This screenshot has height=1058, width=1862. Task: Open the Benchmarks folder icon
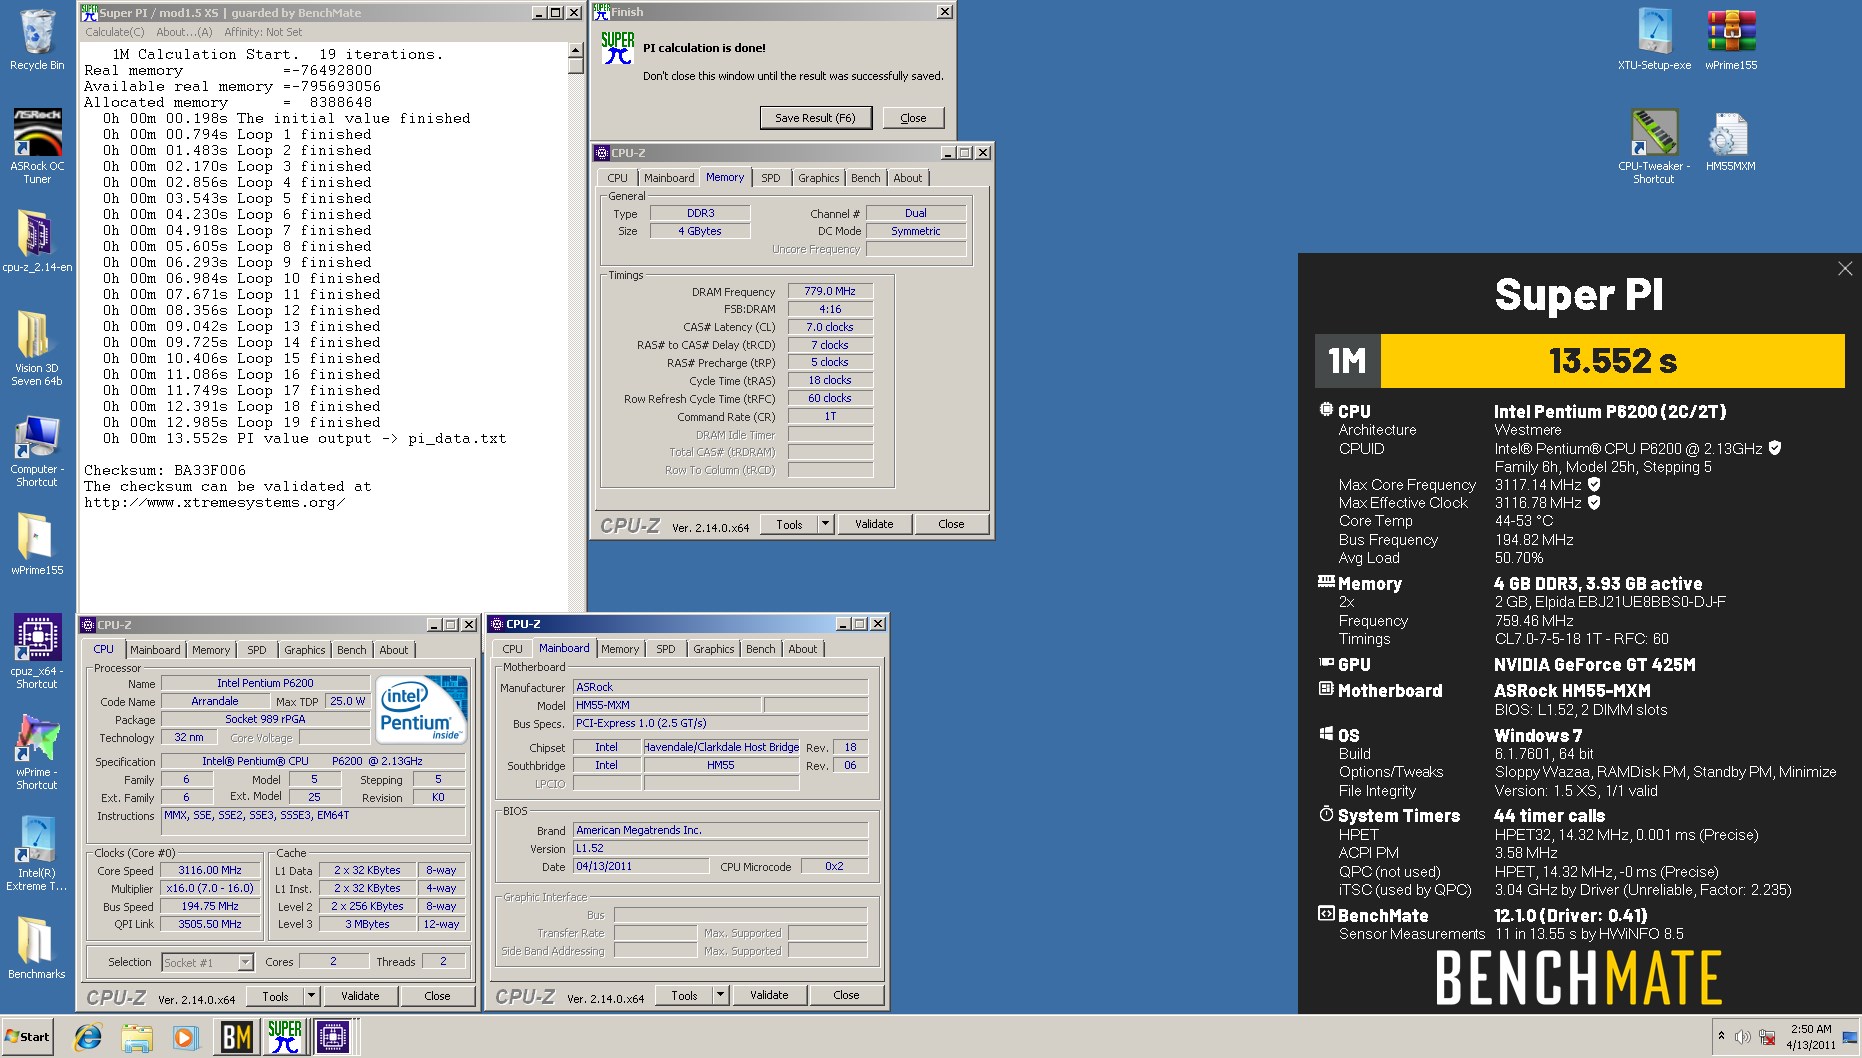[x=37, y=947]
